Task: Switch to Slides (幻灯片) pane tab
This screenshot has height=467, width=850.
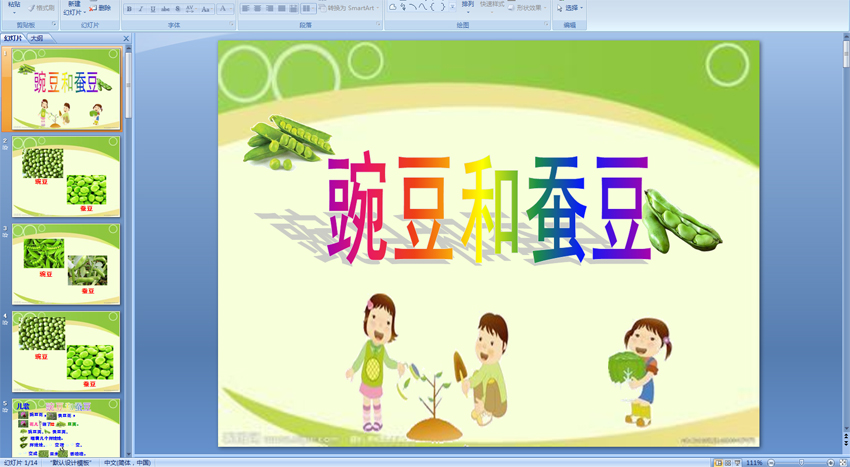Action: (13, 39)
